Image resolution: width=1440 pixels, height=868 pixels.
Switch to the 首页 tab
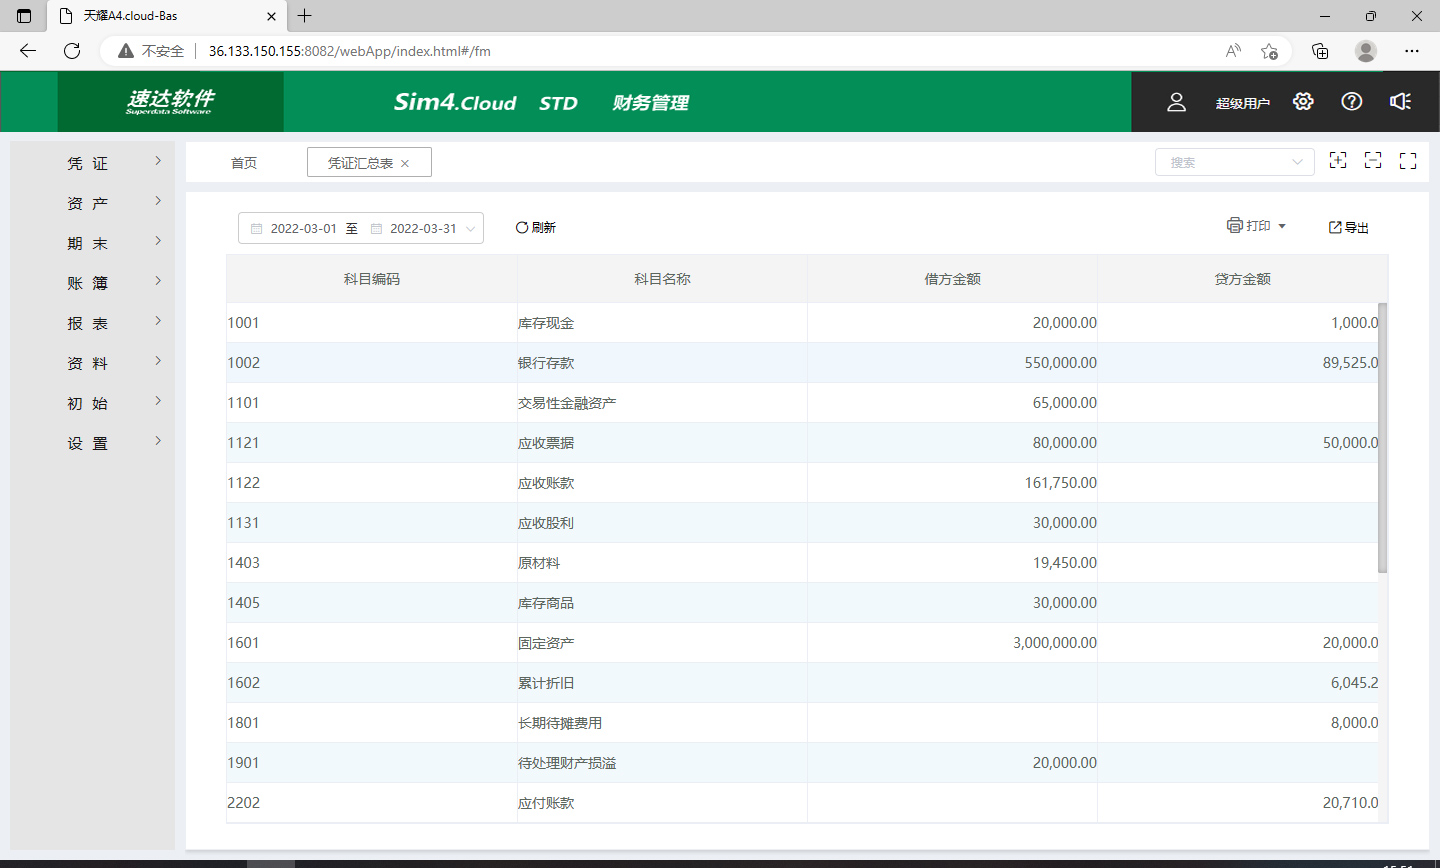coord(244,163)
